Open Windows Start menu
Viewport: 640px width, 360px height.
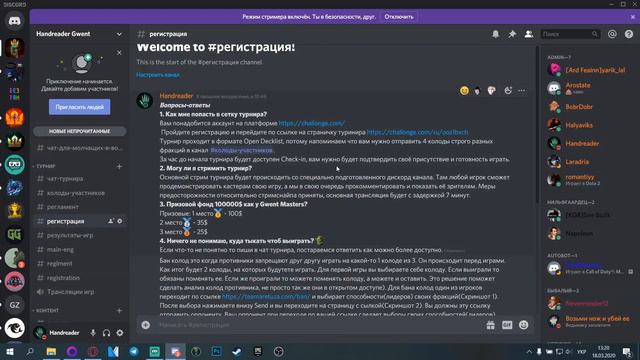pyautogui.click(x=9, y=351)
